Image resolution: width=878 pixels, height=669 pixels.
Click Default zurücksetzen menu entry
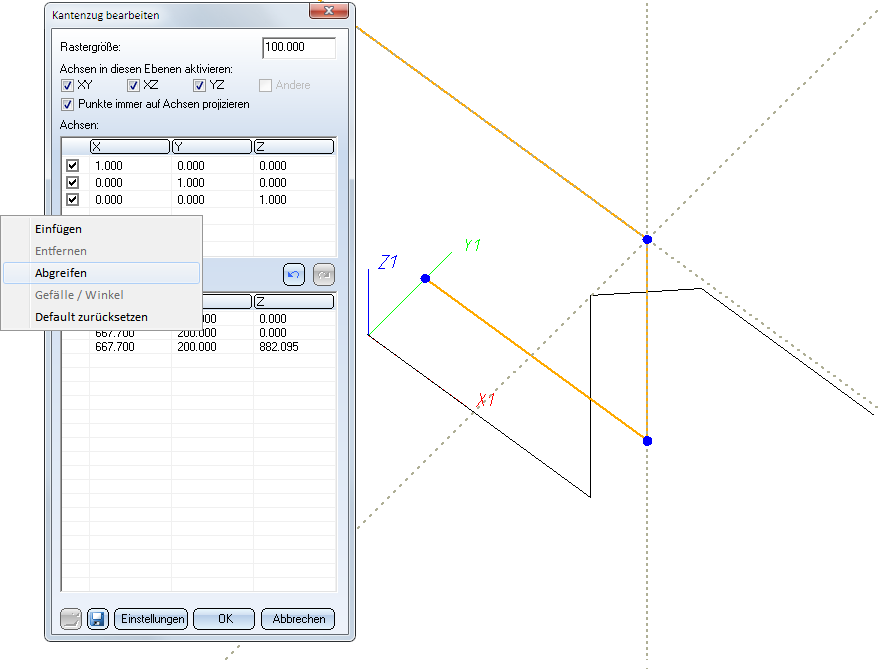coord(91,317)
